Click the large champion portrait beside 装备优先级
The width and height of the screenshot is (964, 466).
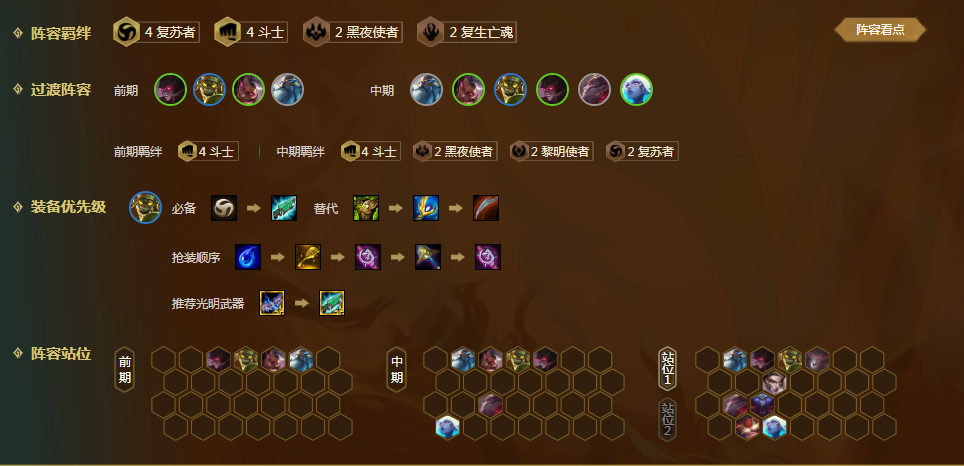(146, 207)
